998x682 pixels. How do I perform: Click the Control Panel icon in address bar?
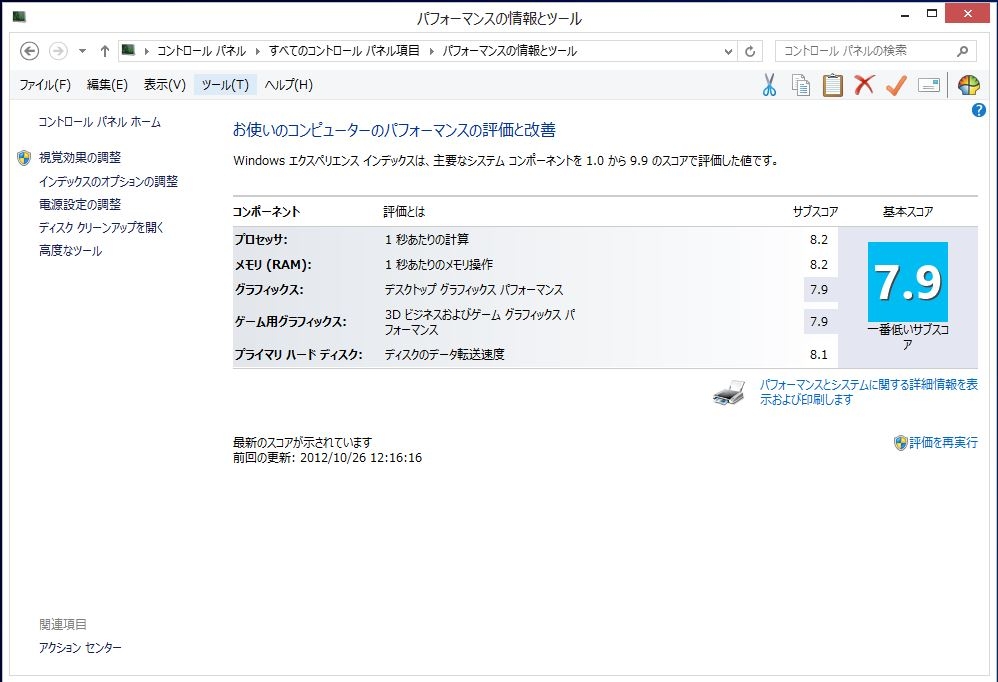coord(129,50)
